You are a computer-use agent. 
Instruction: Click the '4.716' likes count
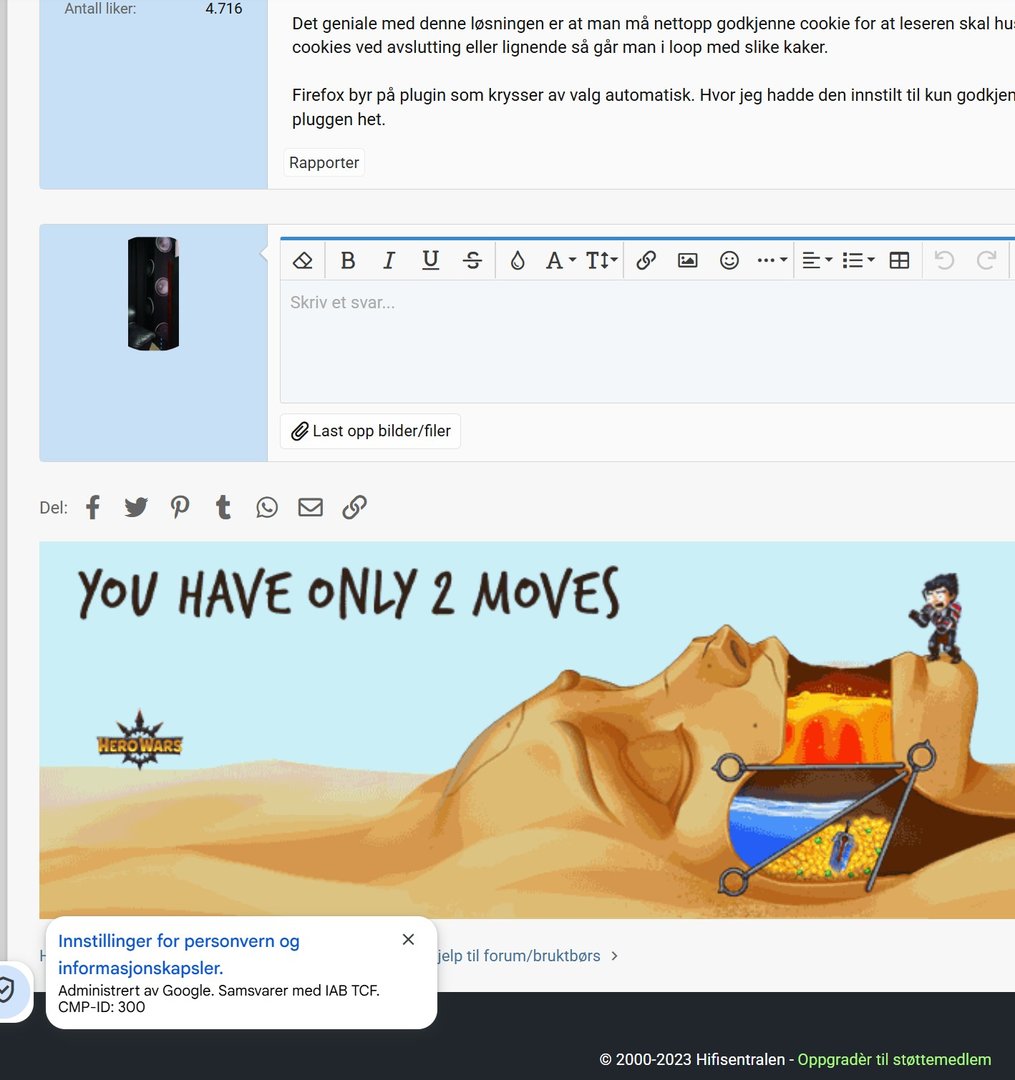pyautogui.click(x=224, y=9)
